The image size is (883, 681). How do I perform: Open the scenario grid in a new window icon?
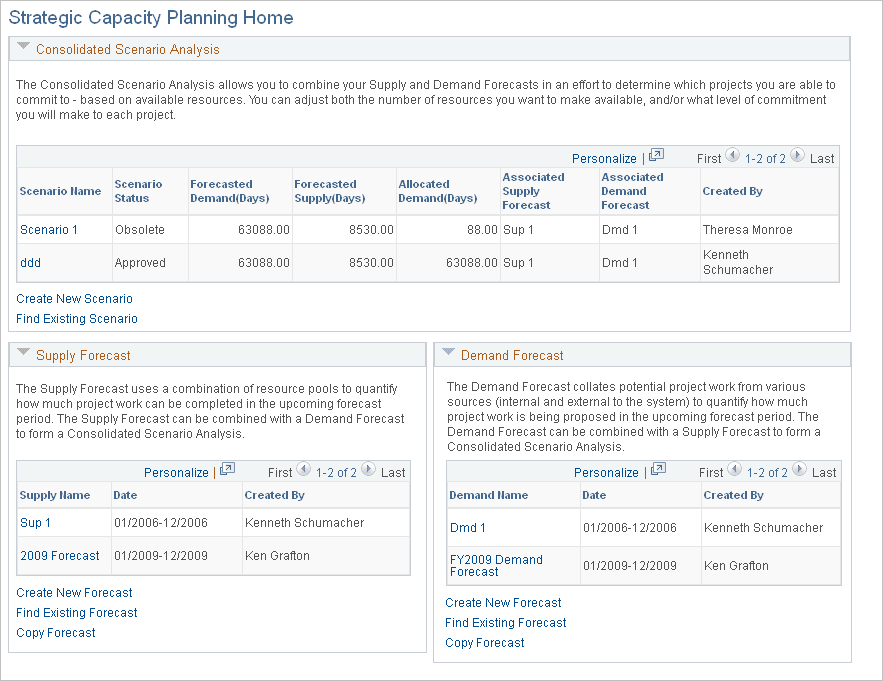point(656,157)
